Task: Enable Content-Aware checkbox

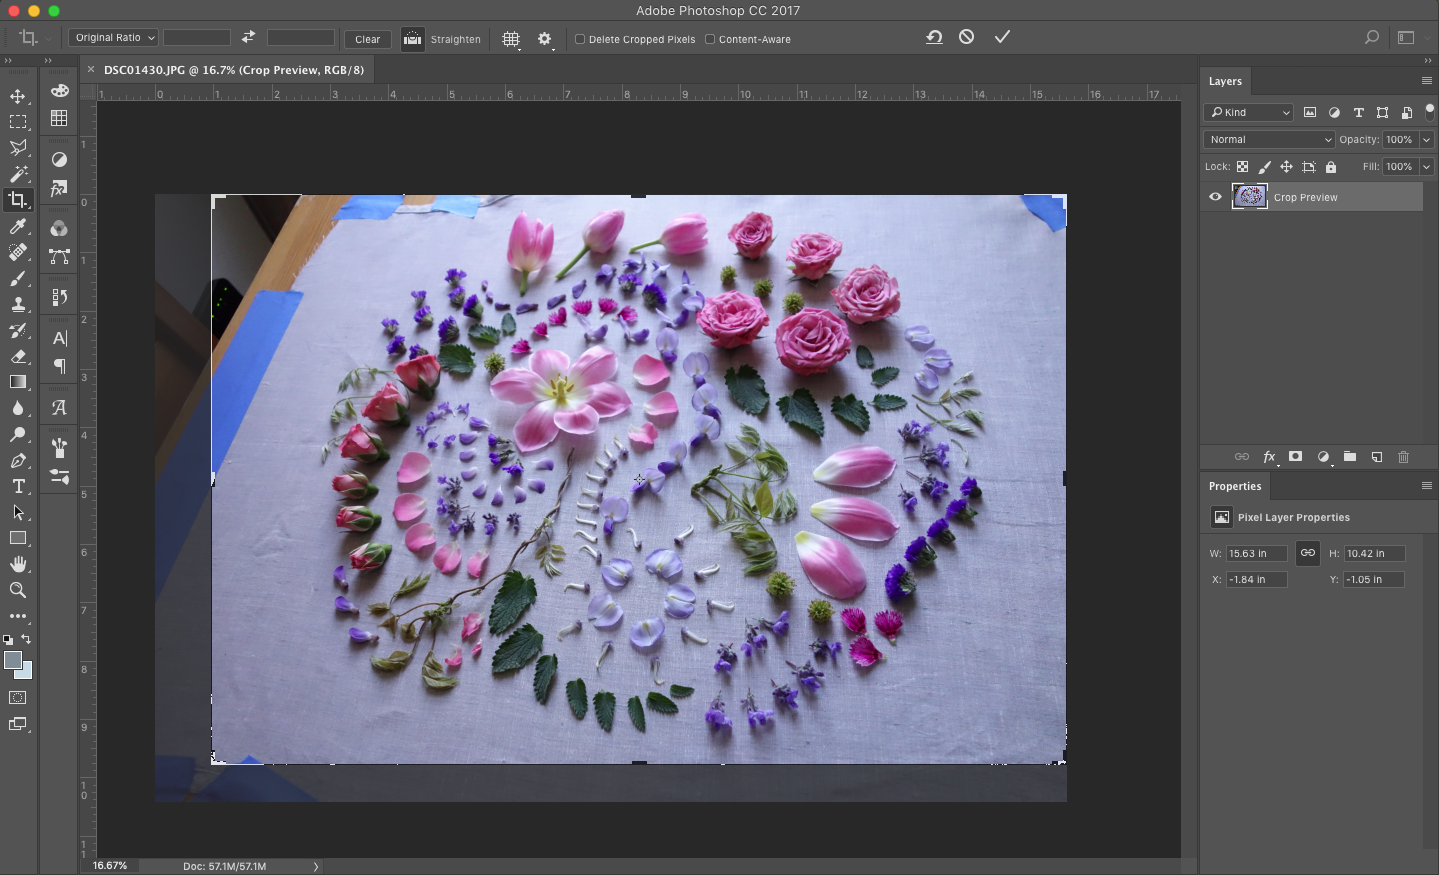Action: tap(710, 39)
